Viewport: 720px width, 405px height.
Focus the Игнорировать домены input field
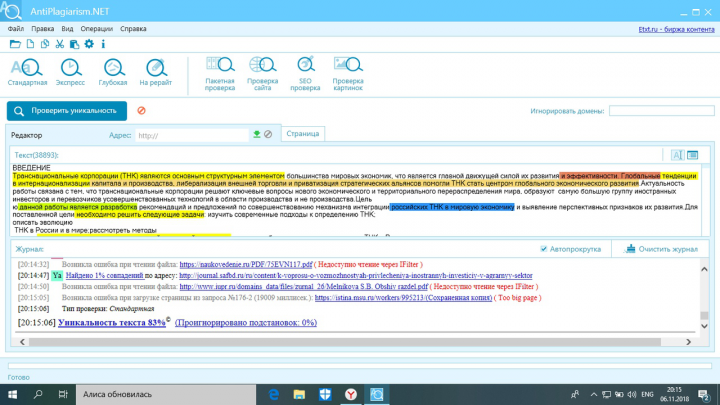pyautogui.click(x=662, y=111)
